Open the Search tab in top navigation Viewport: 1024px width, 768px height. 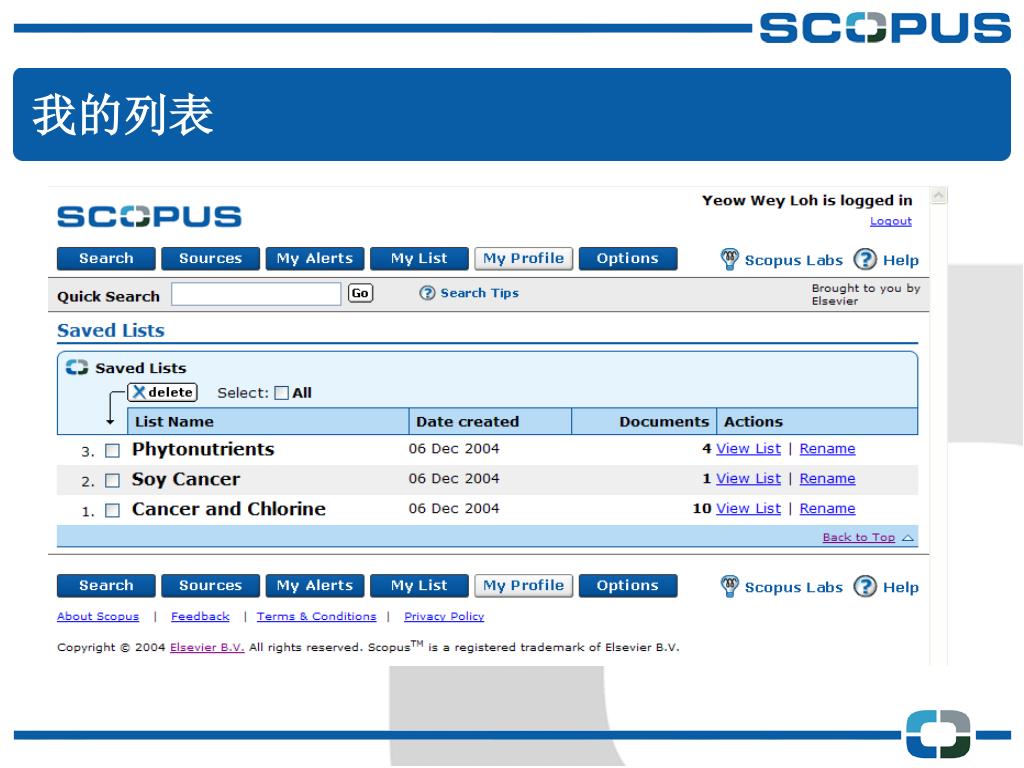pyautogui.click(x=106, y=259)
